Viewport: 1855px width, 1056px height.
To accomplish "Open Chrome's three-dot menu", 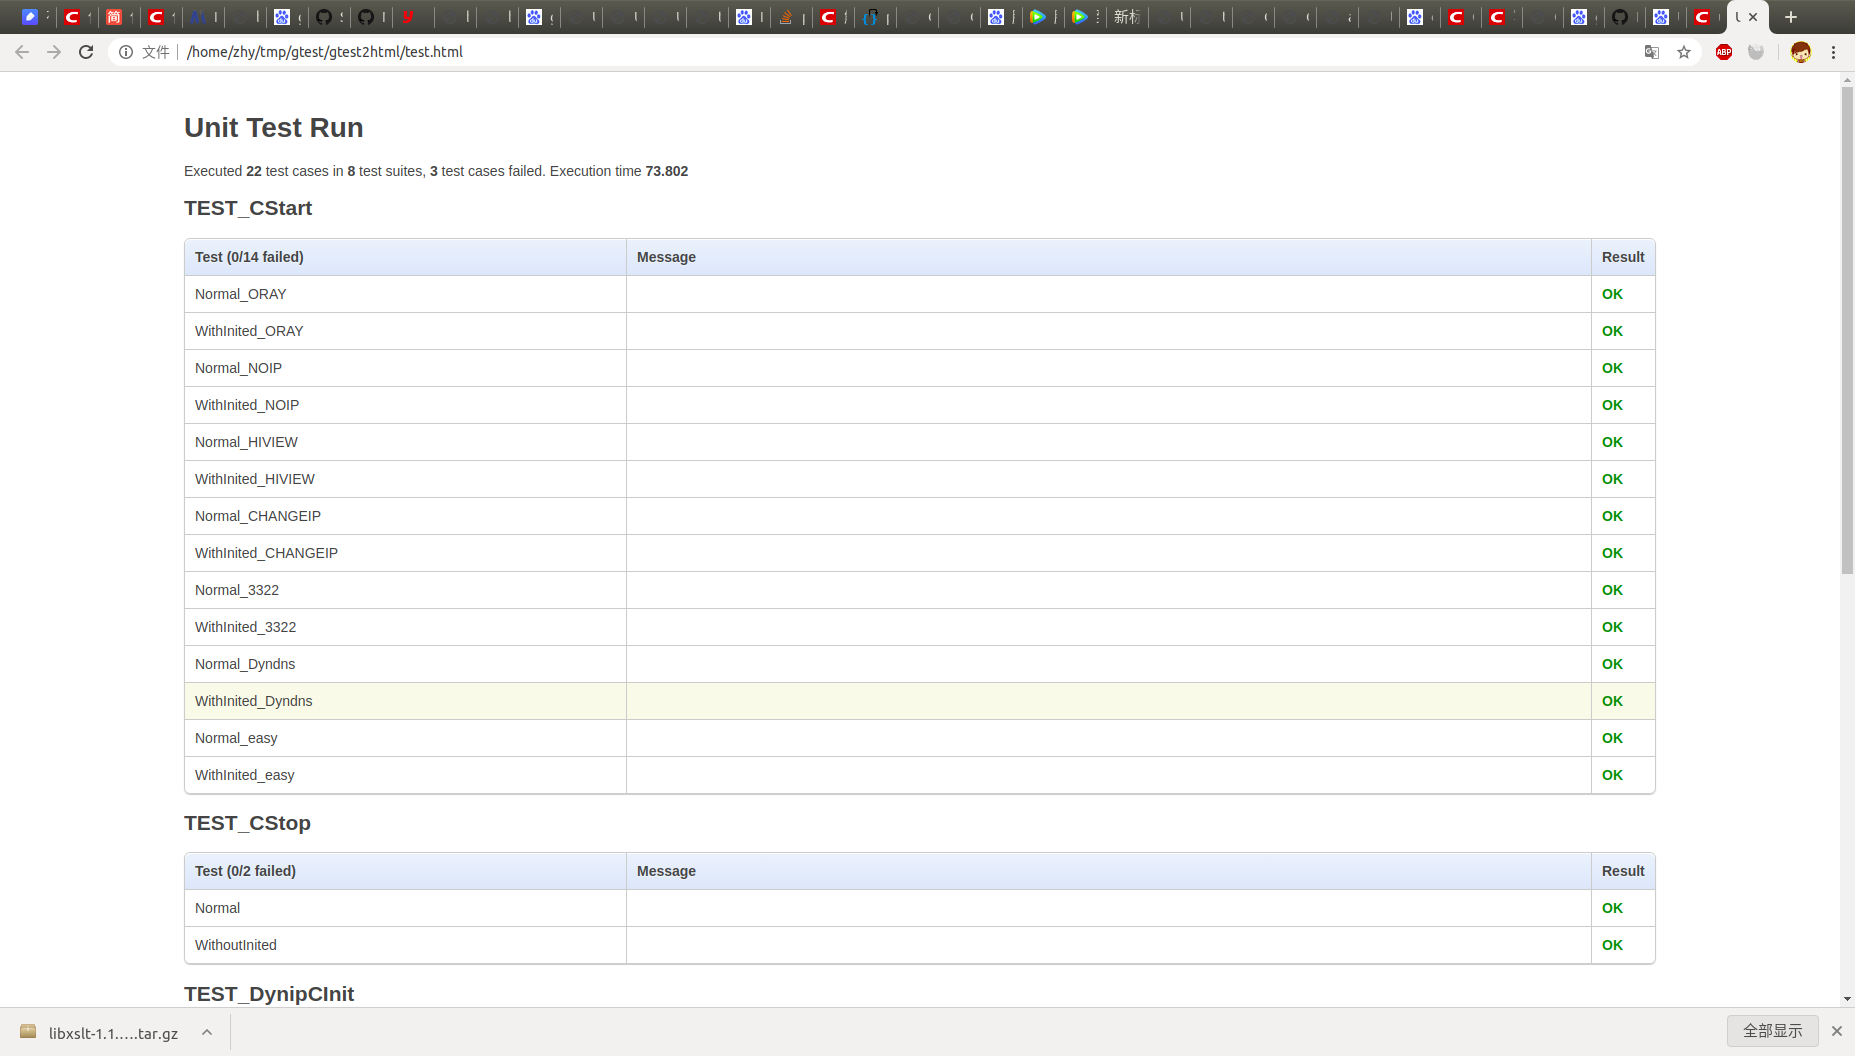I will 1835,52.
